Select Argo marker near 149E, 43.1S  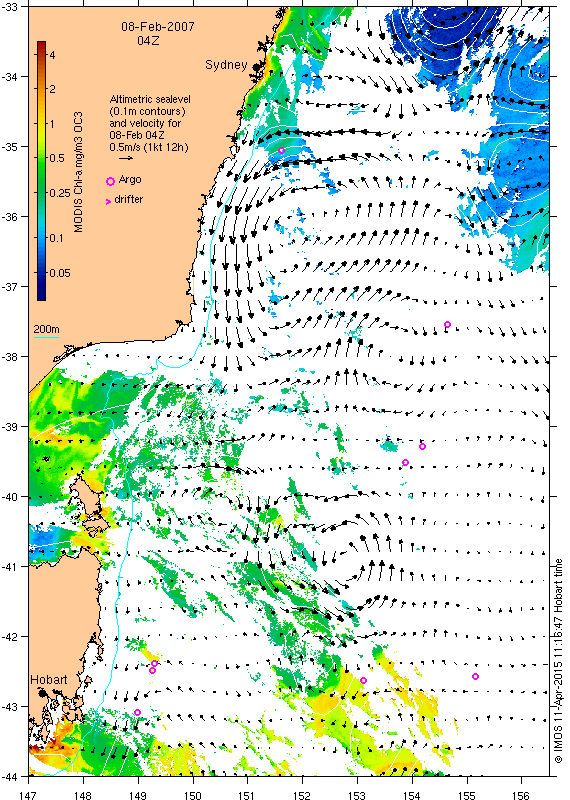(137, 712)
